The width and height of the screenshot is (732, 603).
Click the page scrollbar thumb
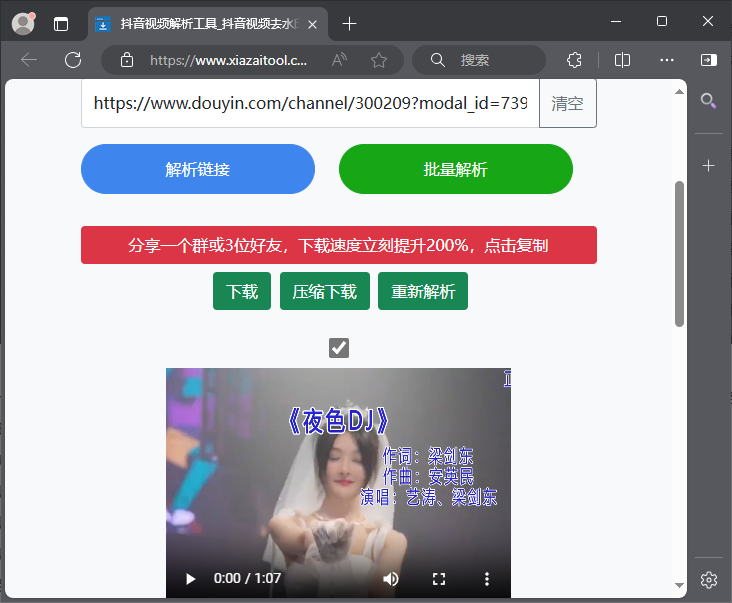679,254
